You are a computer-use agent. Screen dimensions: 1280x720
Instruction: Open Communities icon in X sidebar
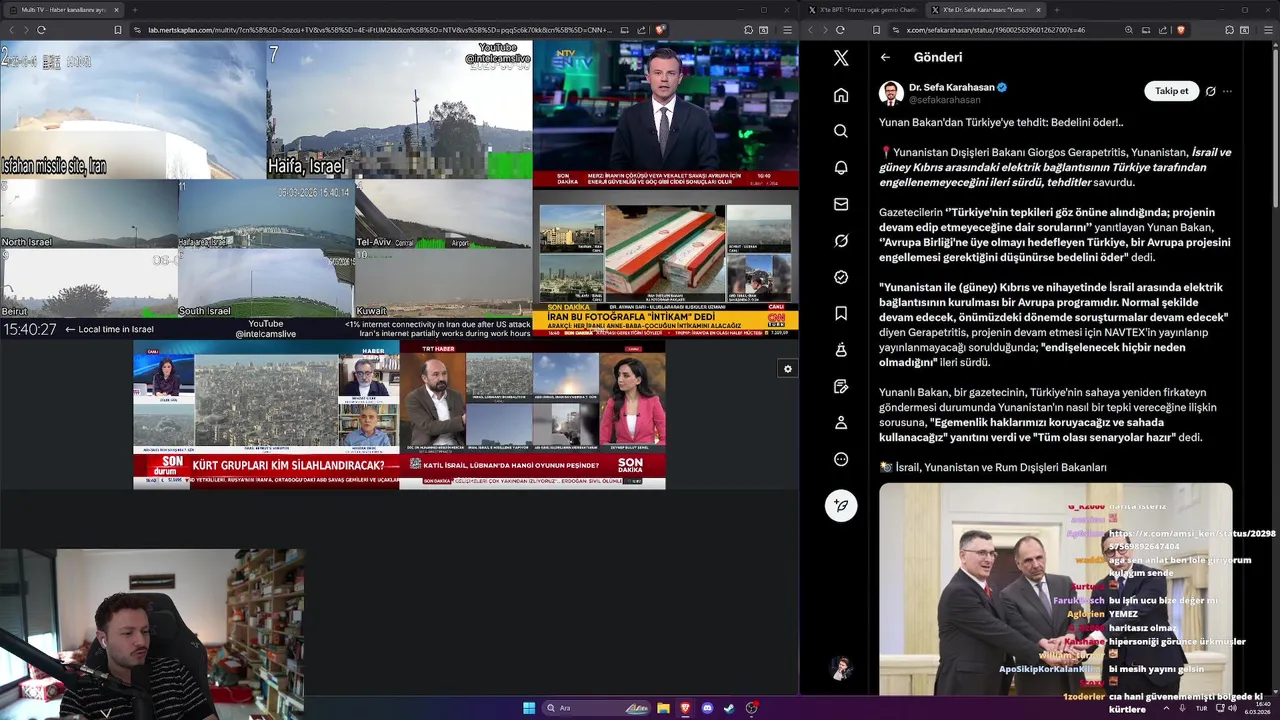(x=841, y=350)
